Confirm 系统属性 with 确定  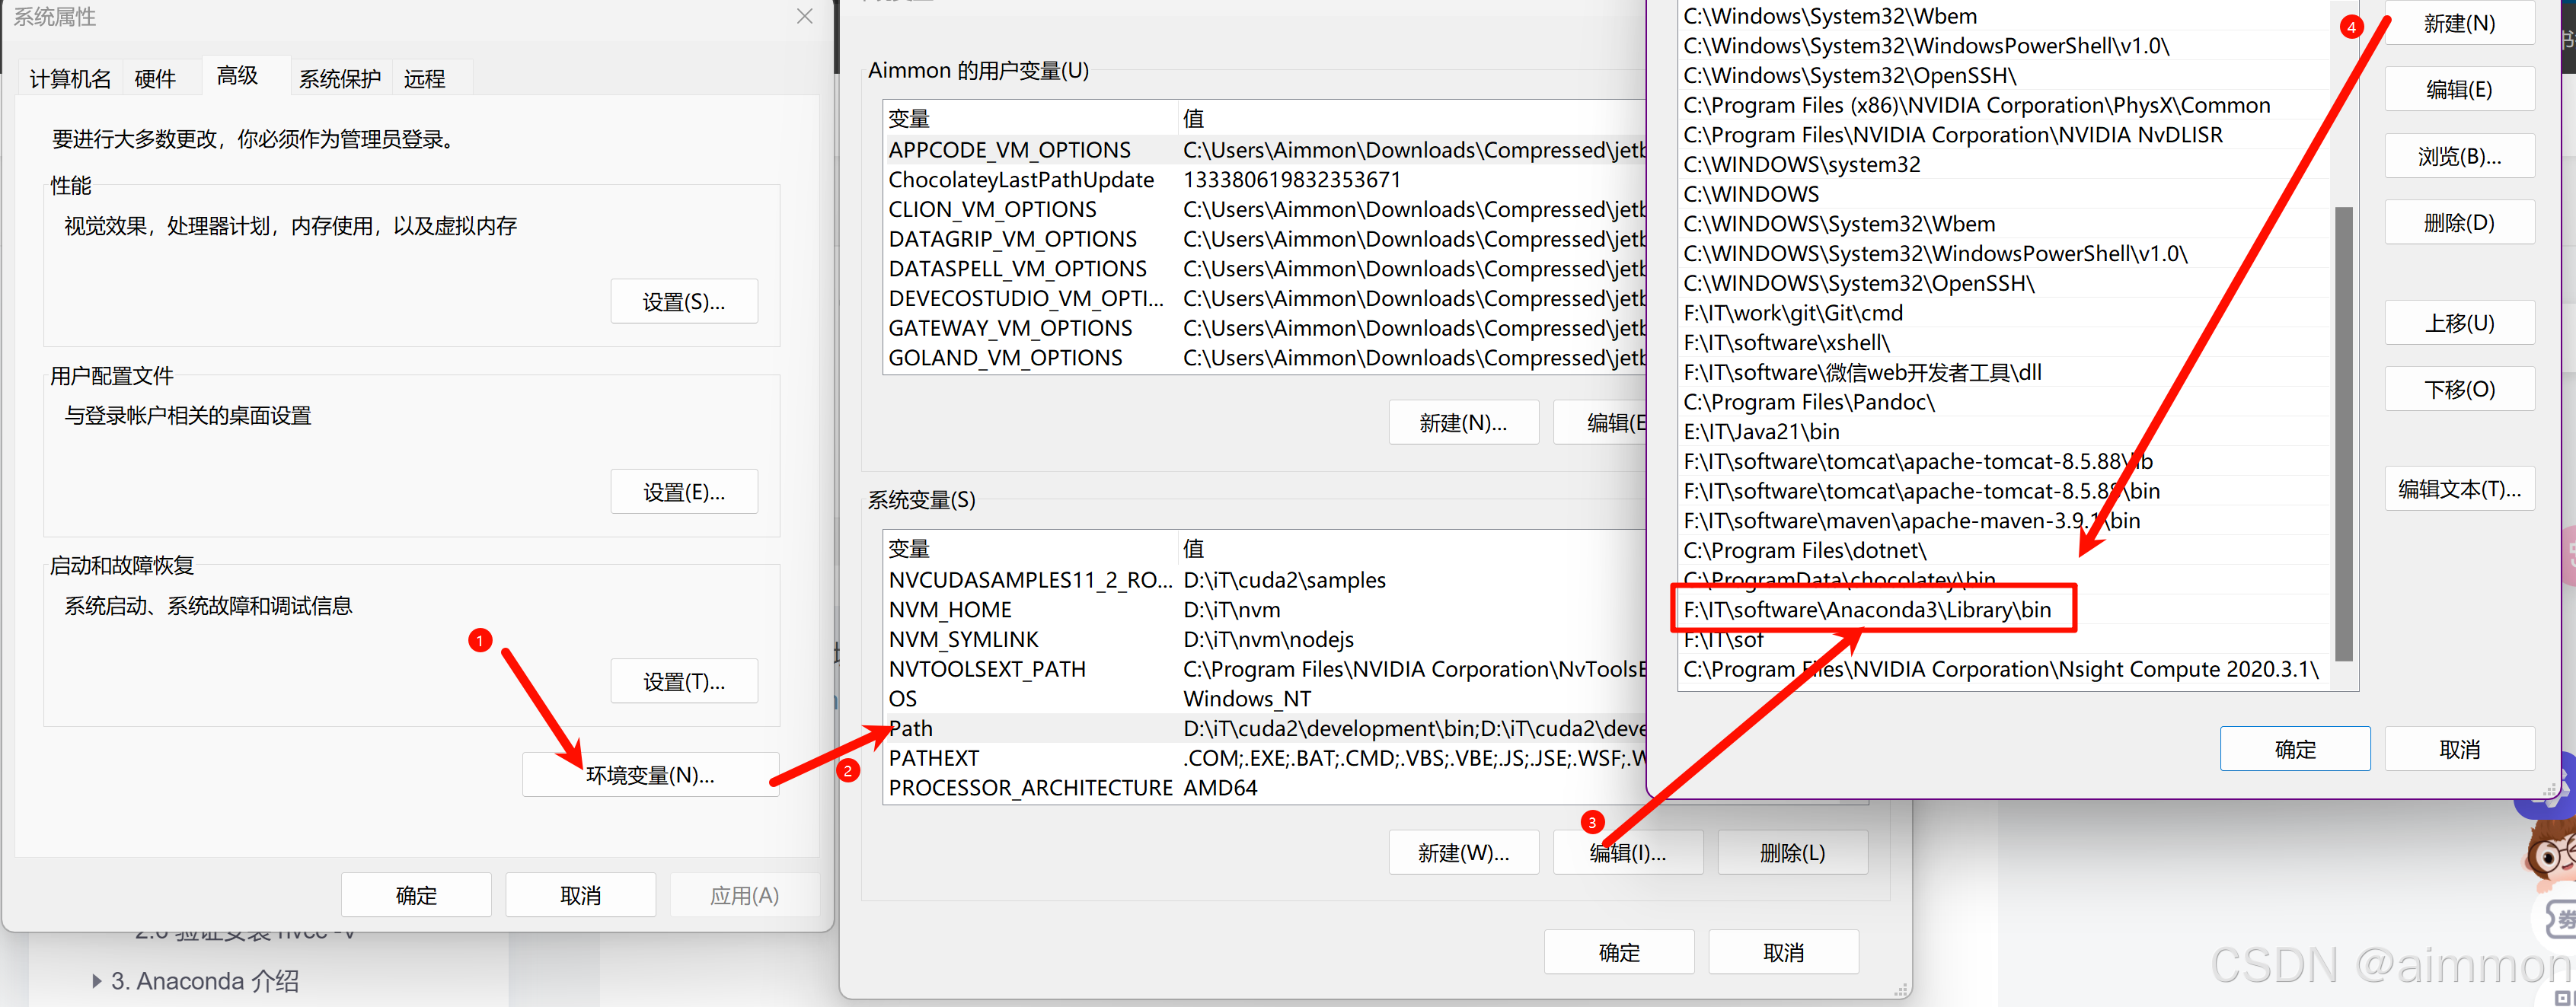tap(416, 895)
